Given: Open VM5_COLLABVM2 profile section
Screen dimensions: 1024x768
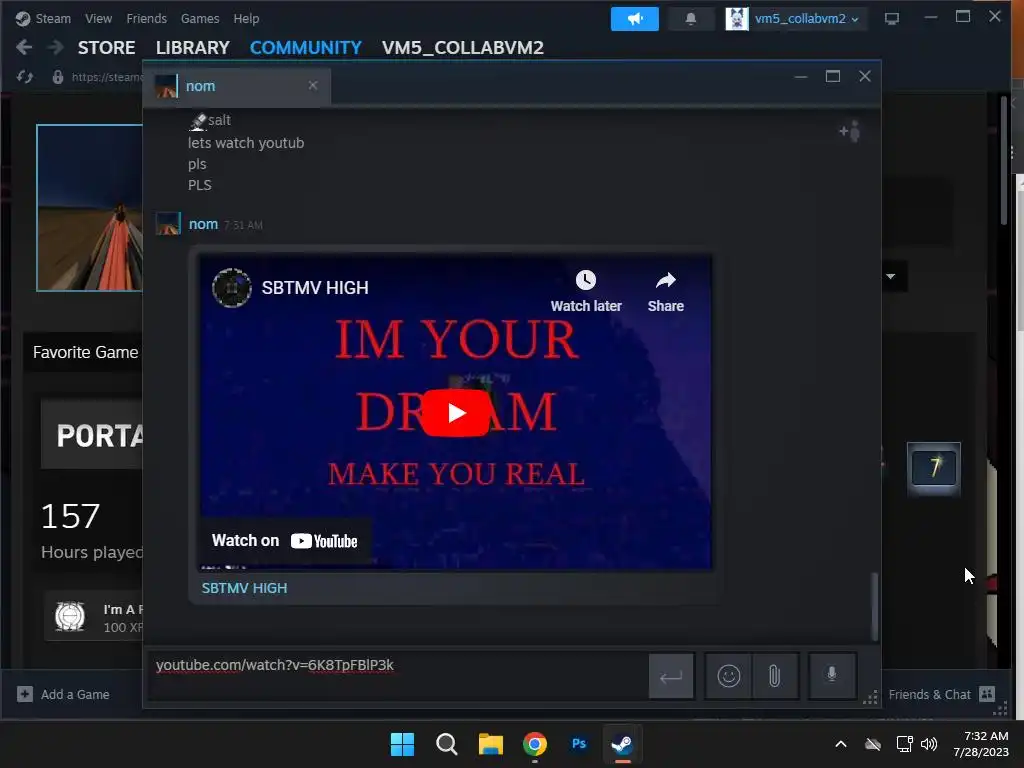Looking at the screenshot, I should click(x=462, y=48).
